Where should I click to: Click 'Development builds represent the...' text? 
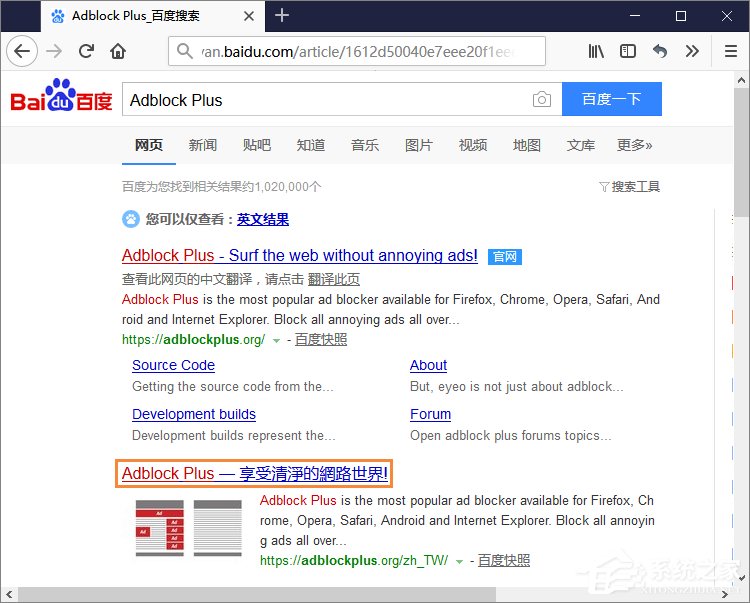click(234, 436)
